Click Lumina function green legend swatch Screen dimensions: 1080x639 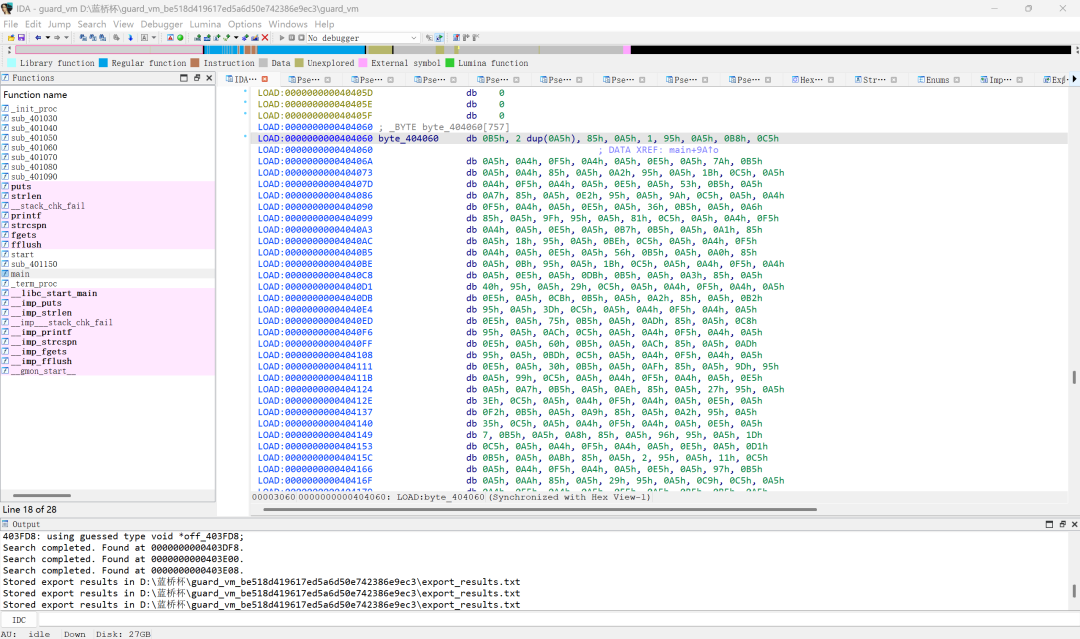(450, 63)
